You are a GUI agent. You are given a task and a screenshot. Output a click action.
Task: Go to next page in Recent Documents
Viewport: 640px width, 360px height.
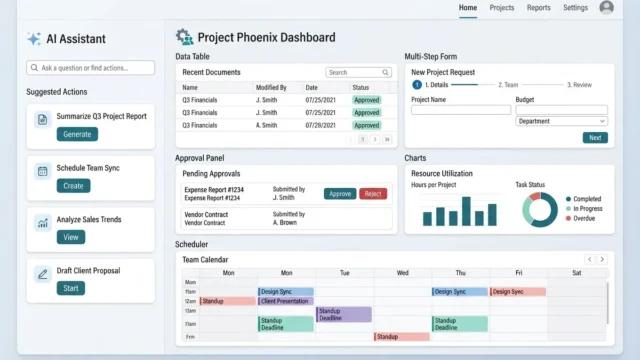pyautogui.click(x=375, y=140)
